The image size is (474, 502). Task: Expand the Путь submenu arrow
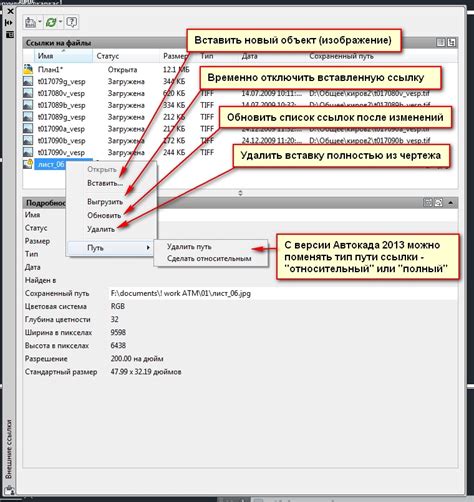pyautogui.click(x=148, y=247)
